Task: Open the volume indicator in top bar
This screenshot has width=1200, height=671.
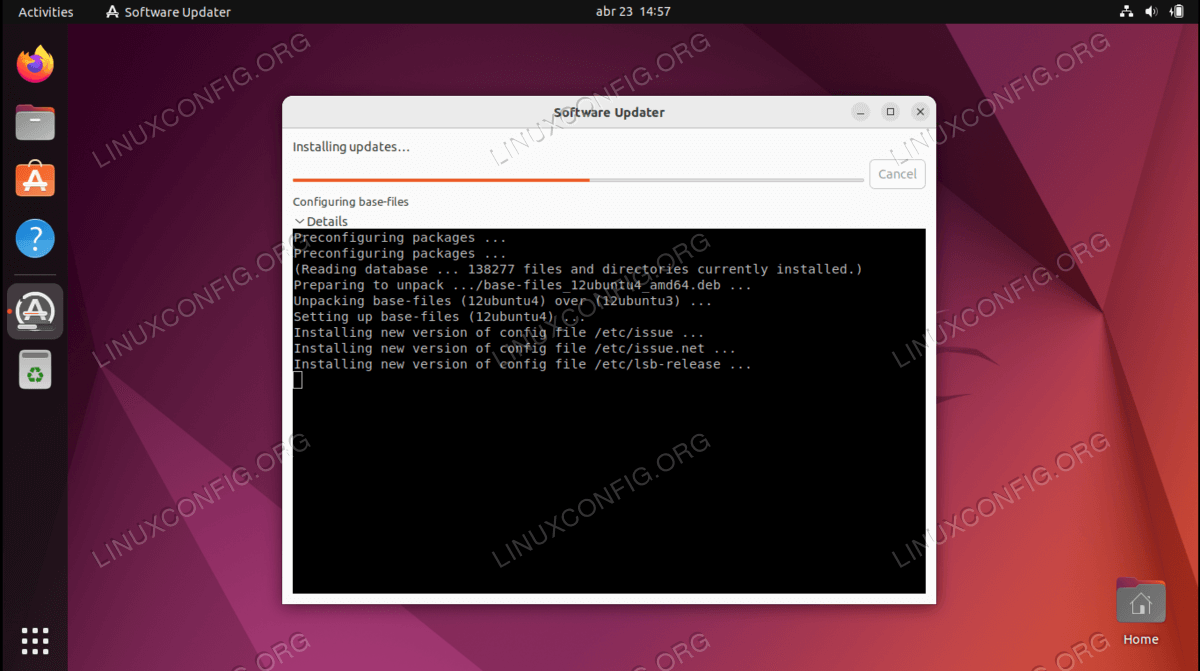Action: (x=1151, y=12)
